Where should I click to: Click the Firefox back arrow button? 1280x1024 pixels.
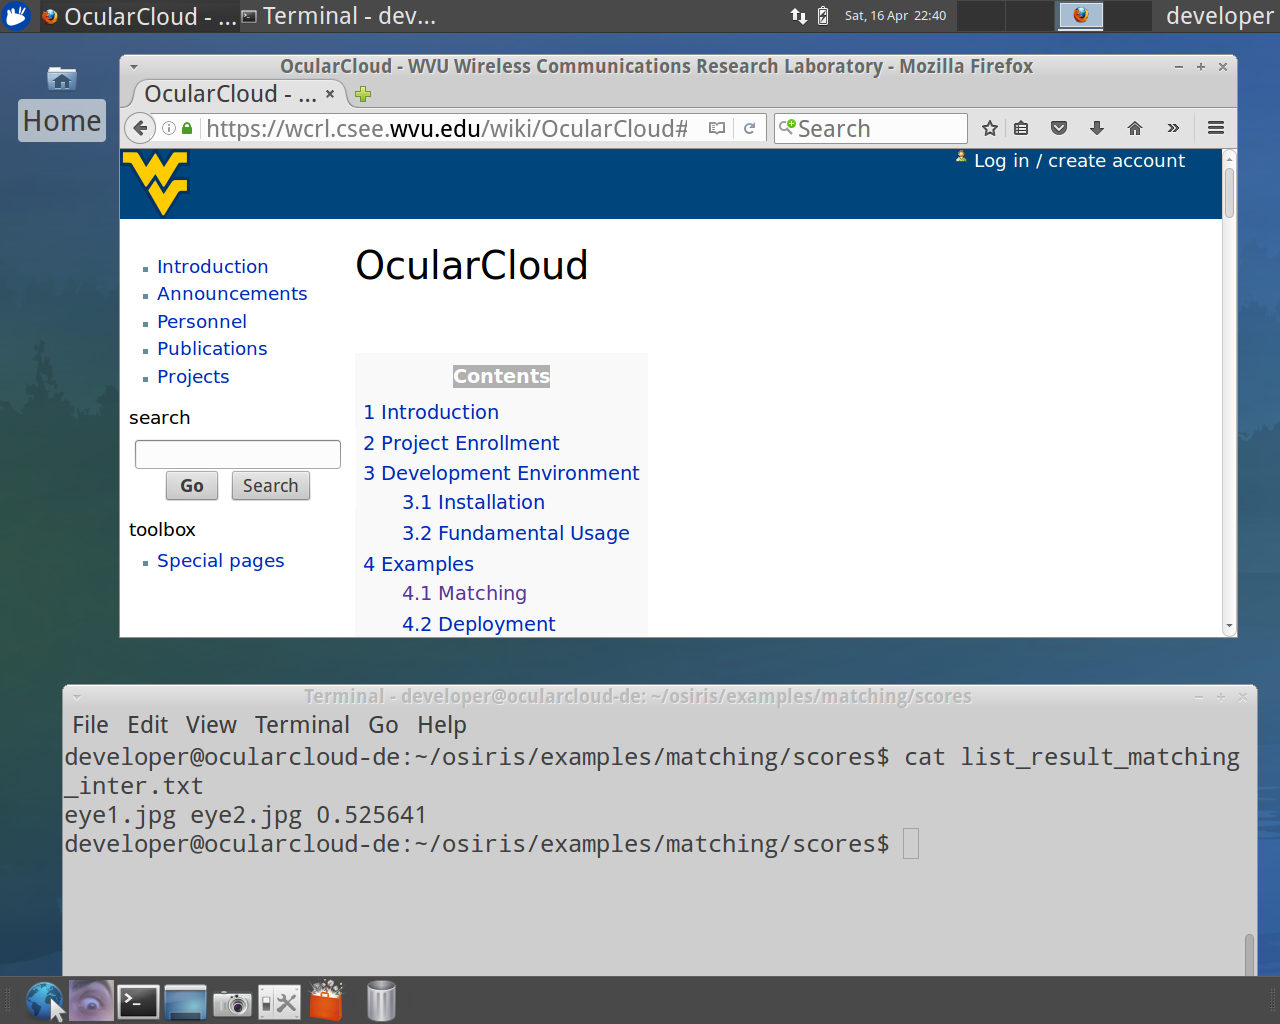141,128
